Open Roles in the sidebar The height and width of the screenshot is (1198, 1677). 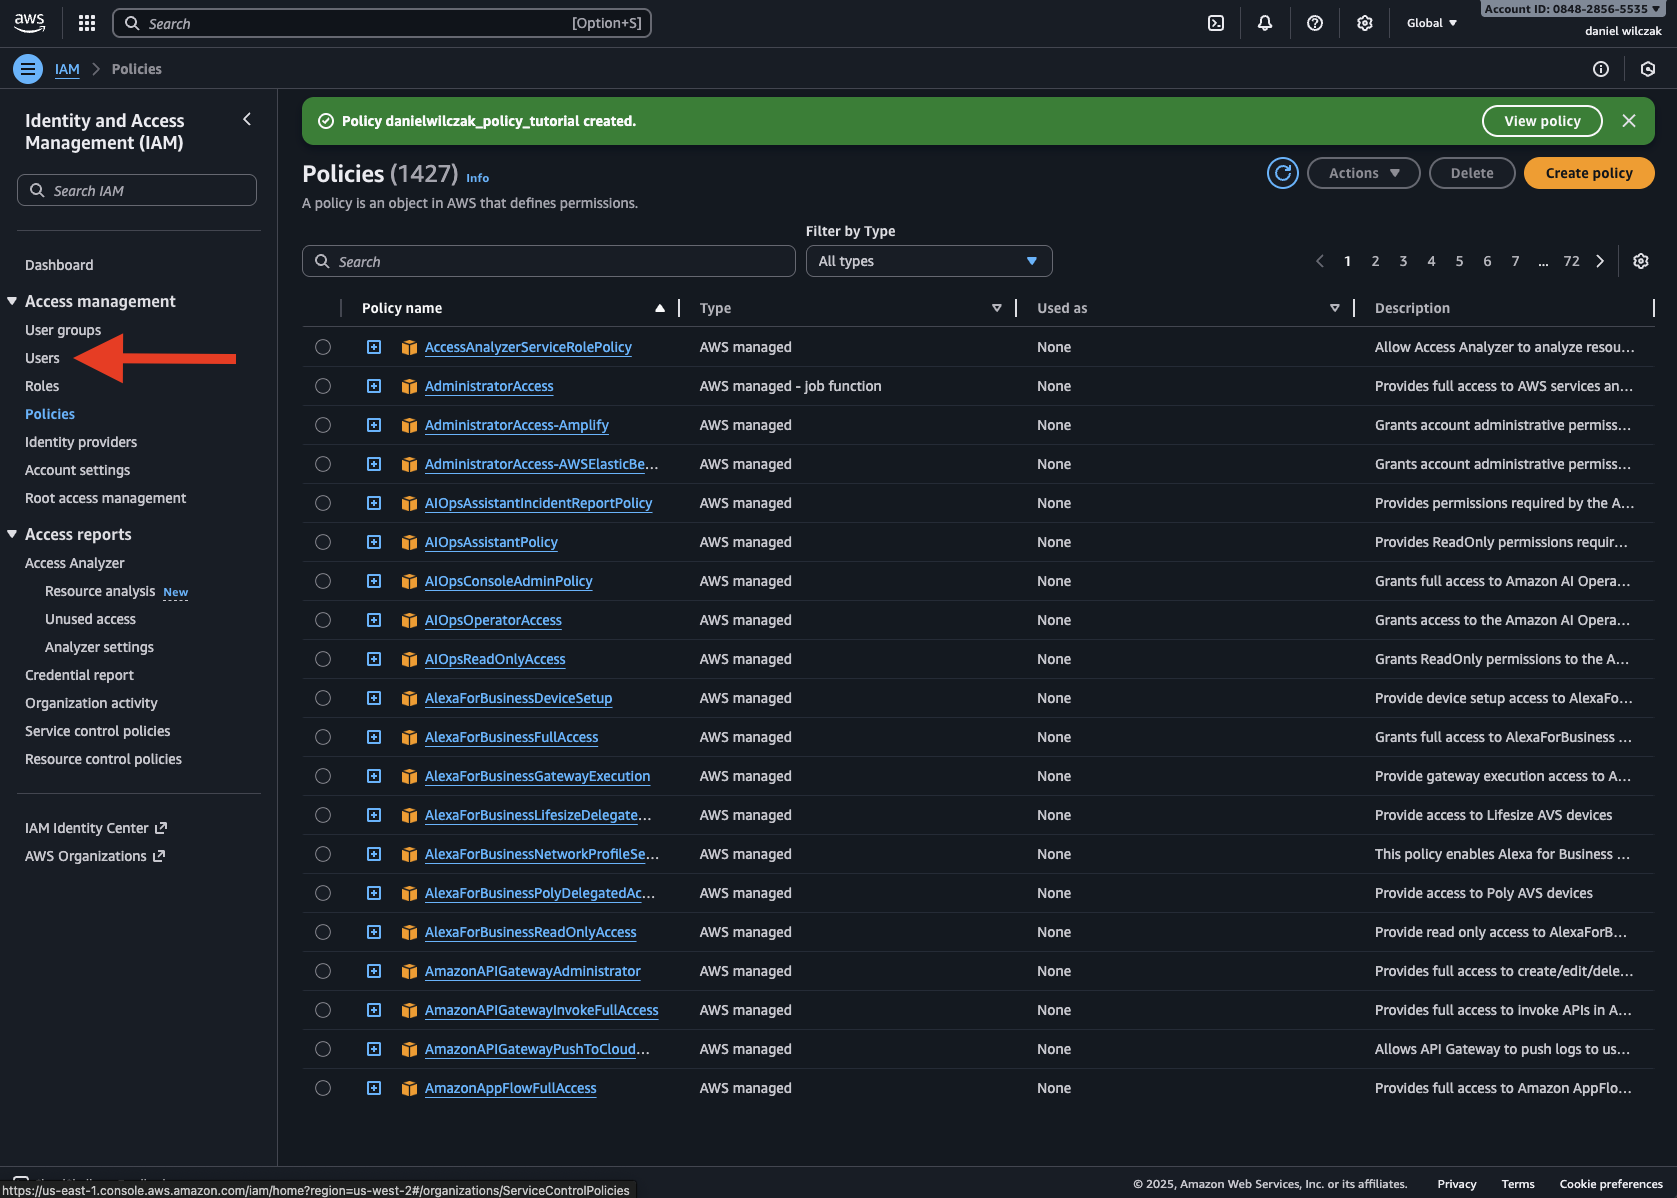pos(42,386)
